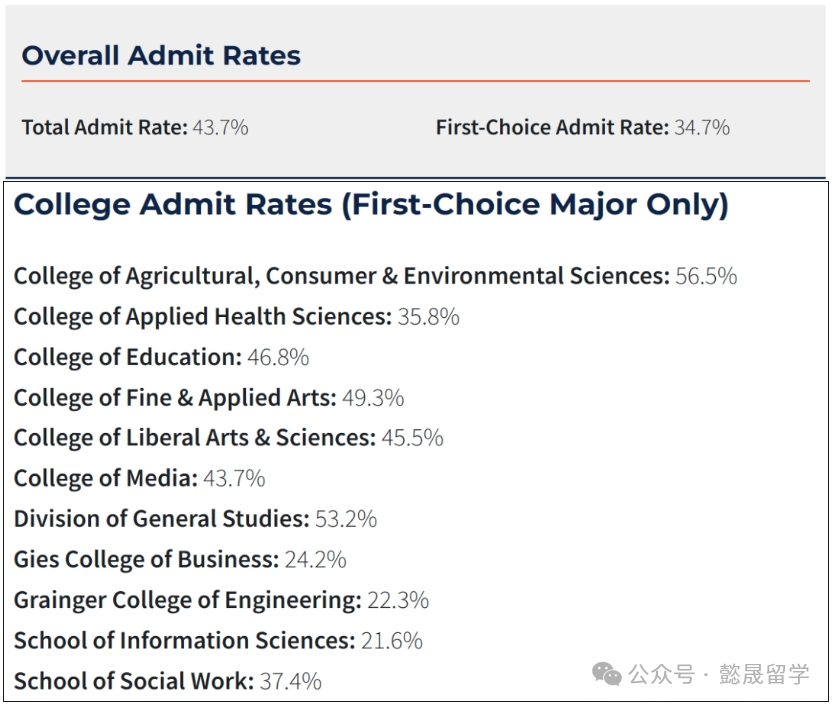Screen dimensions: 836x707
Task: Select the Total Admit Rate label
Action: [x=104, y=127]
